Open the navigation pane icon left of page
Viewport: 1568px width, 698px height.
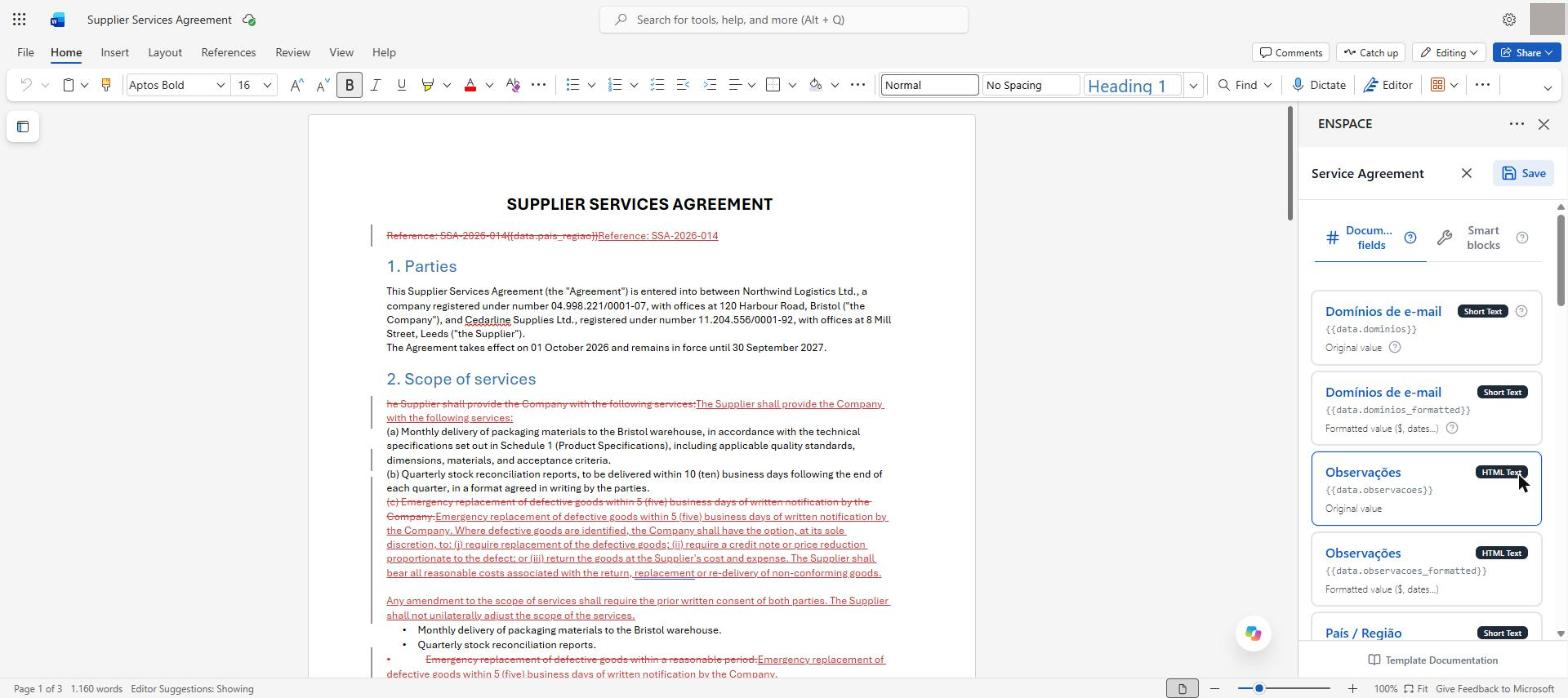23,126
